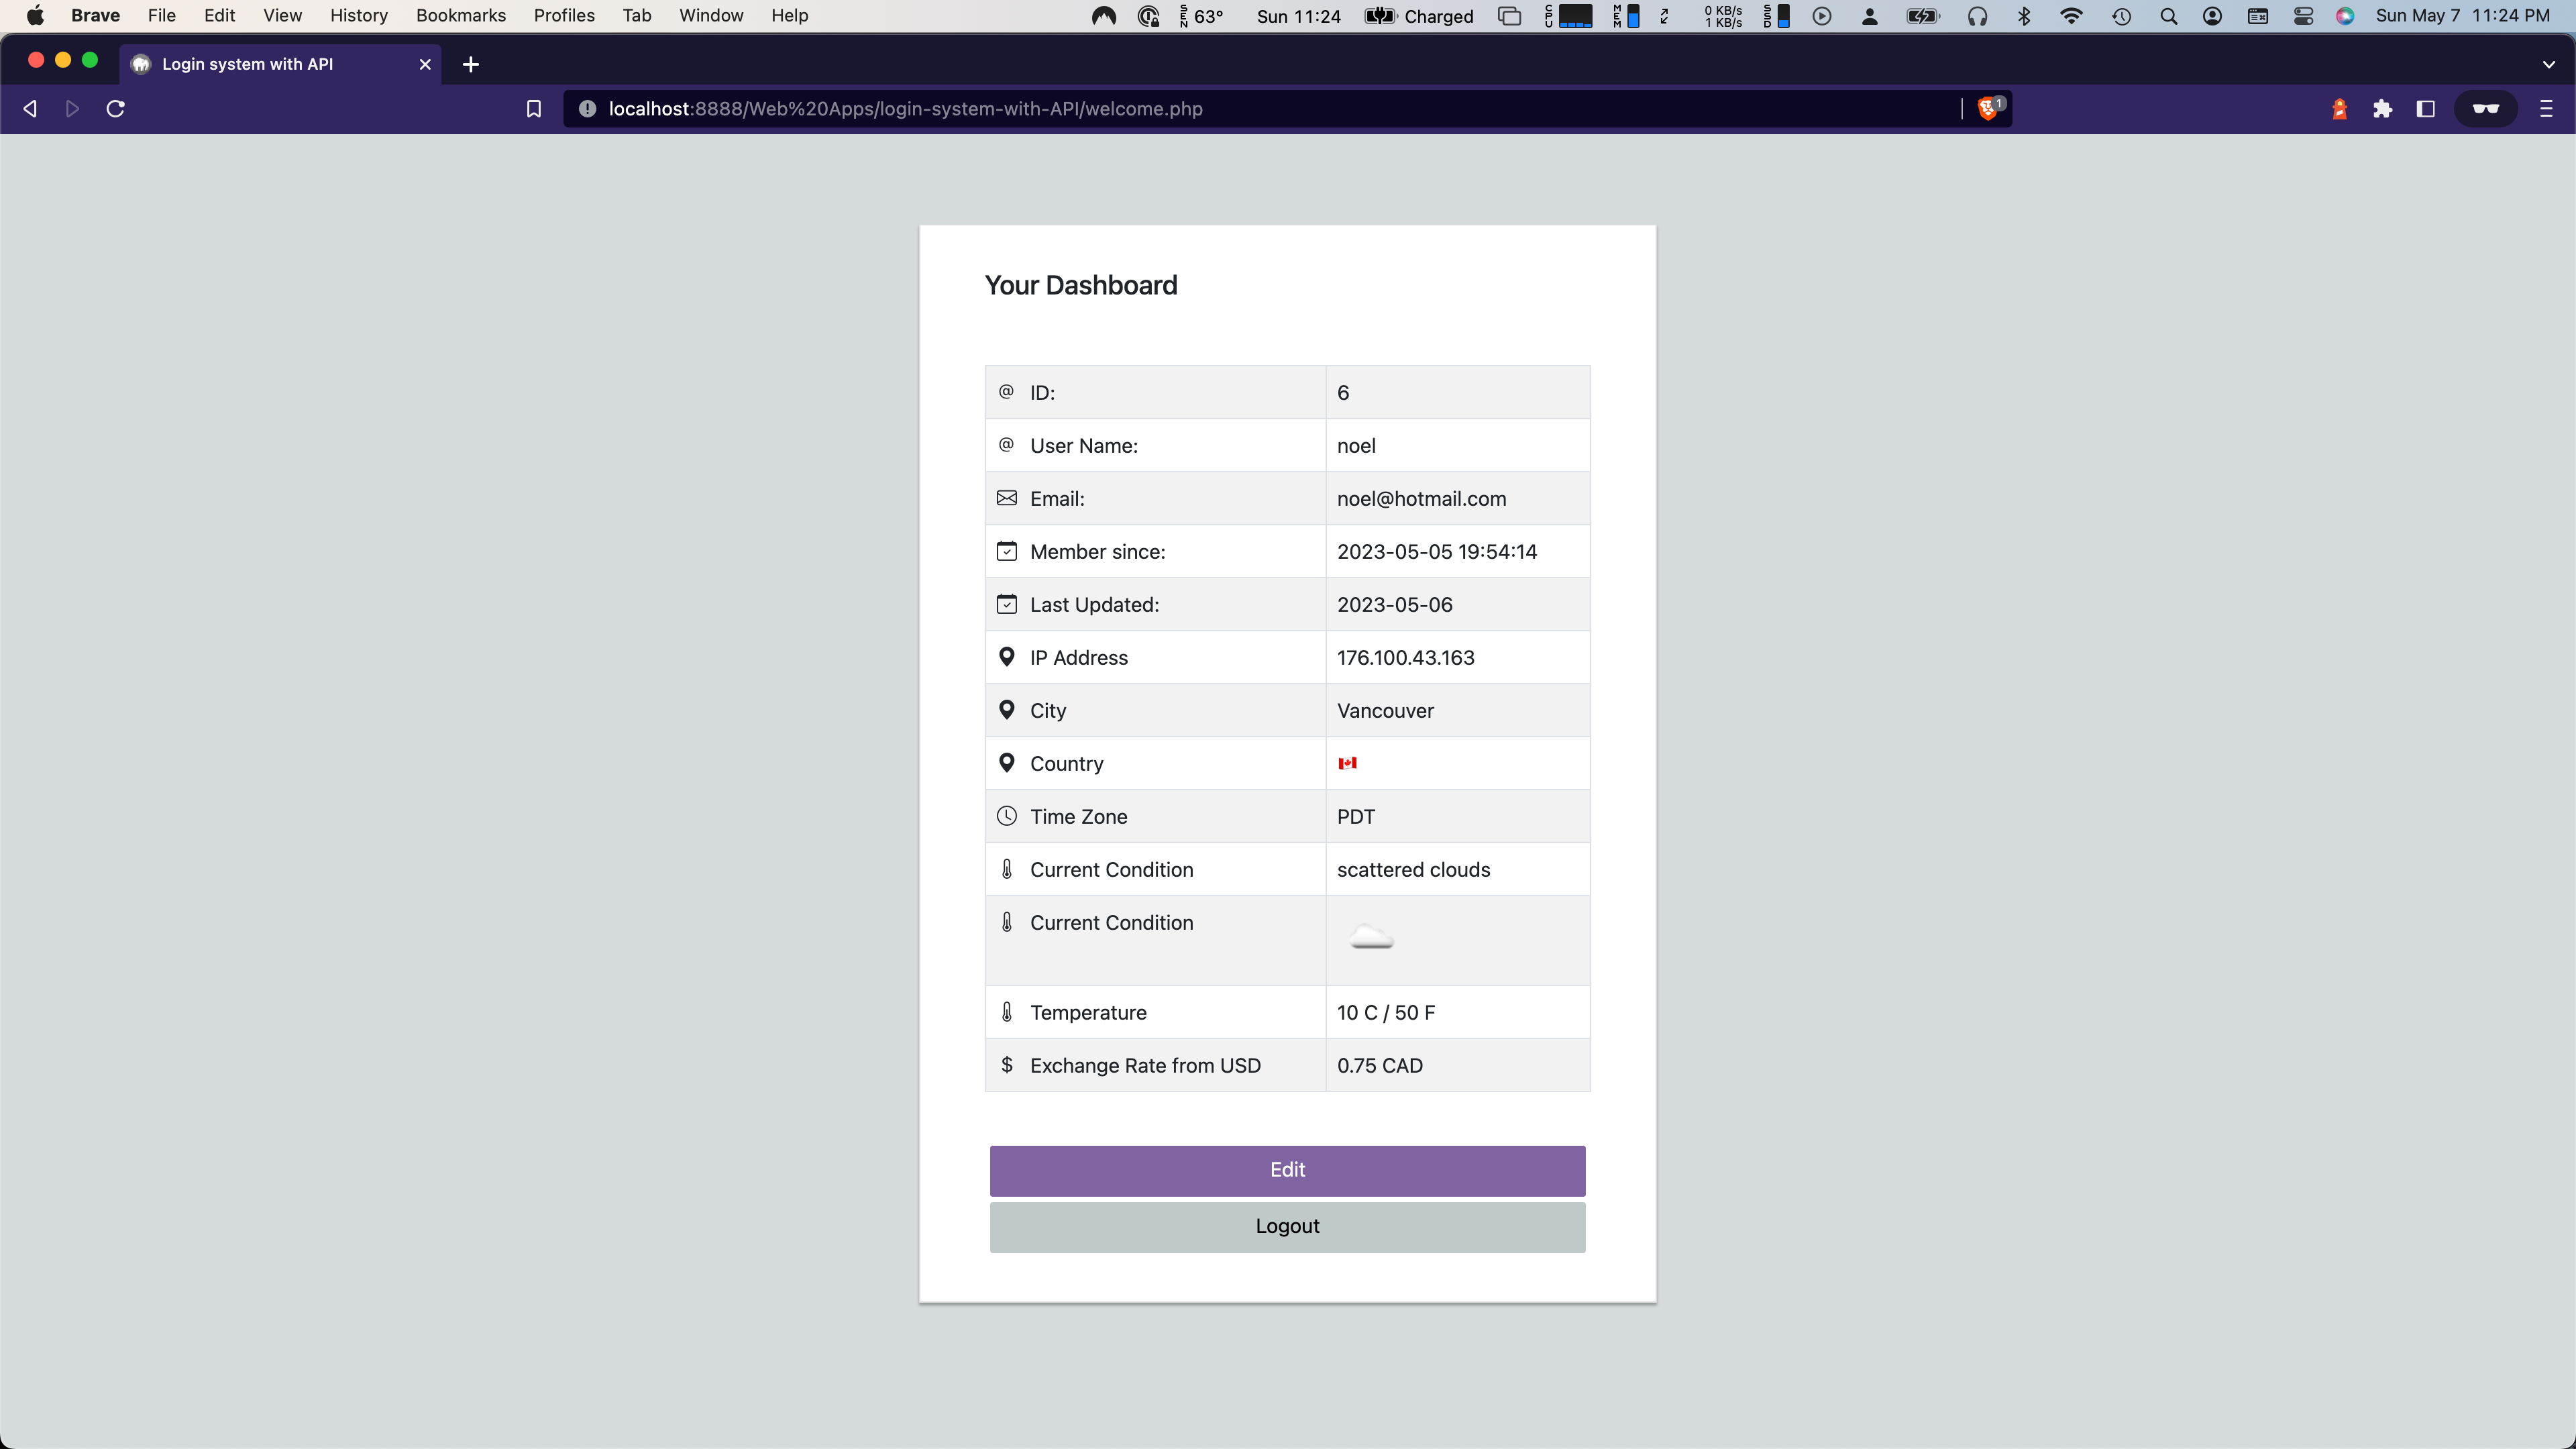
Task: Open the browser Extensions puzzle icon
Action: pyautogui.click(x=2383, y=108)
